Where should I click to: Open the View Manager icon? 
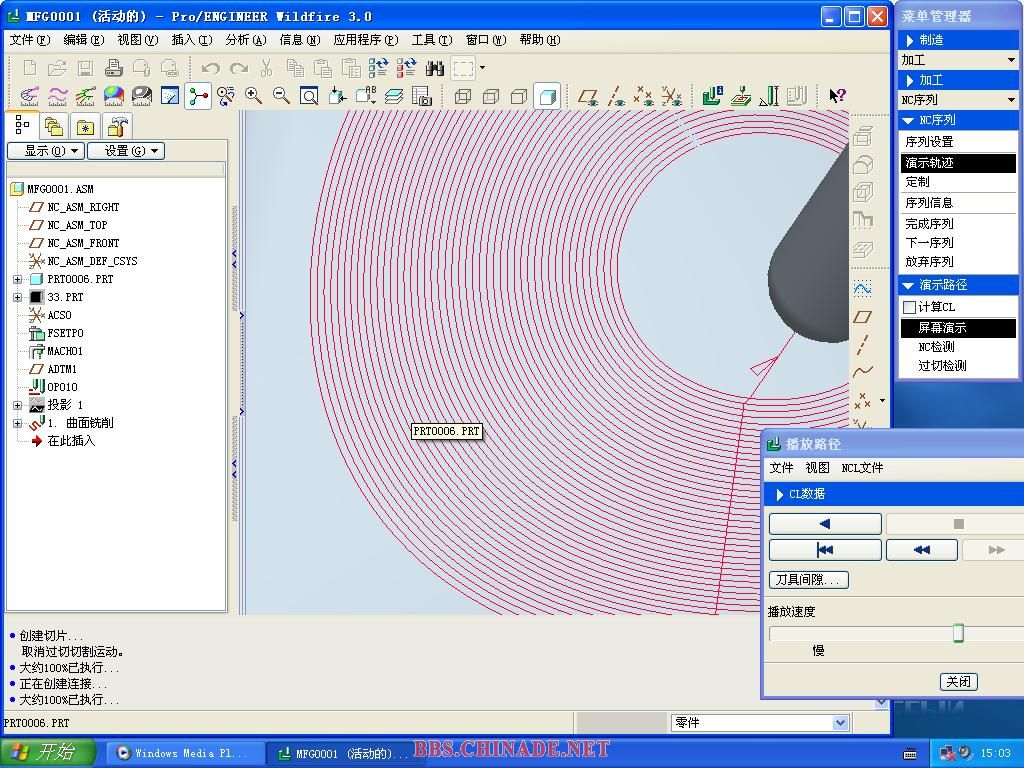point(422,96)
